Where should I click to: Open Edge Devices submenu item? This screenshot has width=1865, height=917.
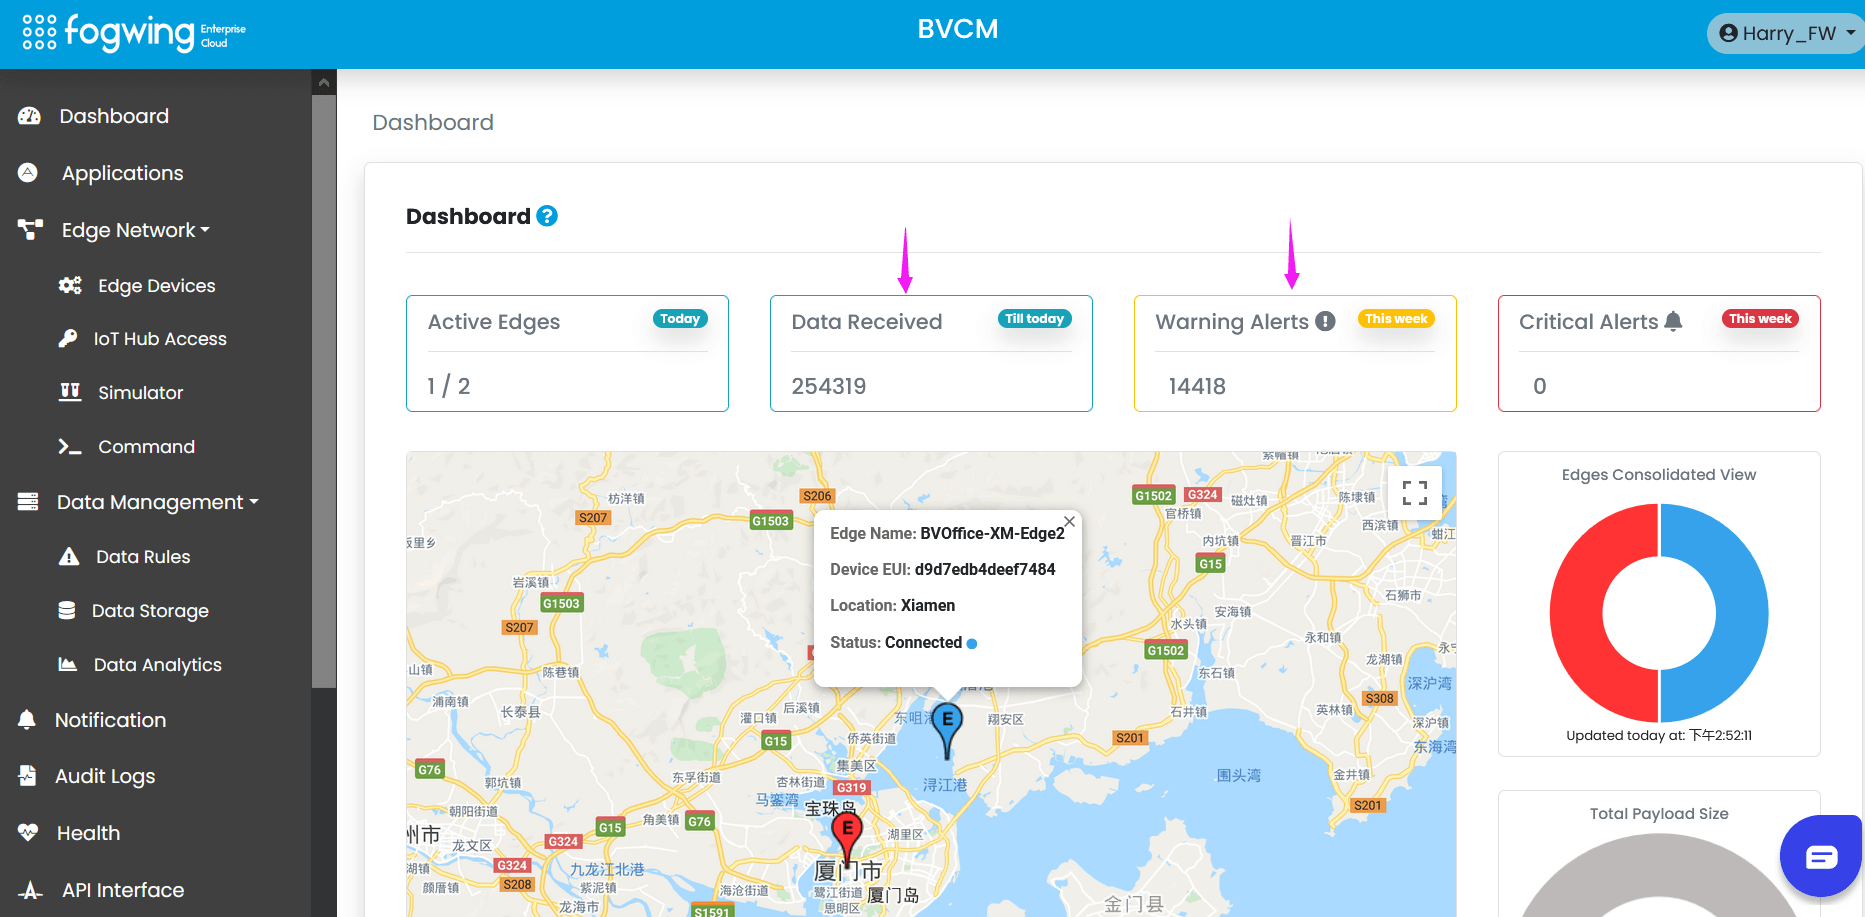click(x=157, y=286)
